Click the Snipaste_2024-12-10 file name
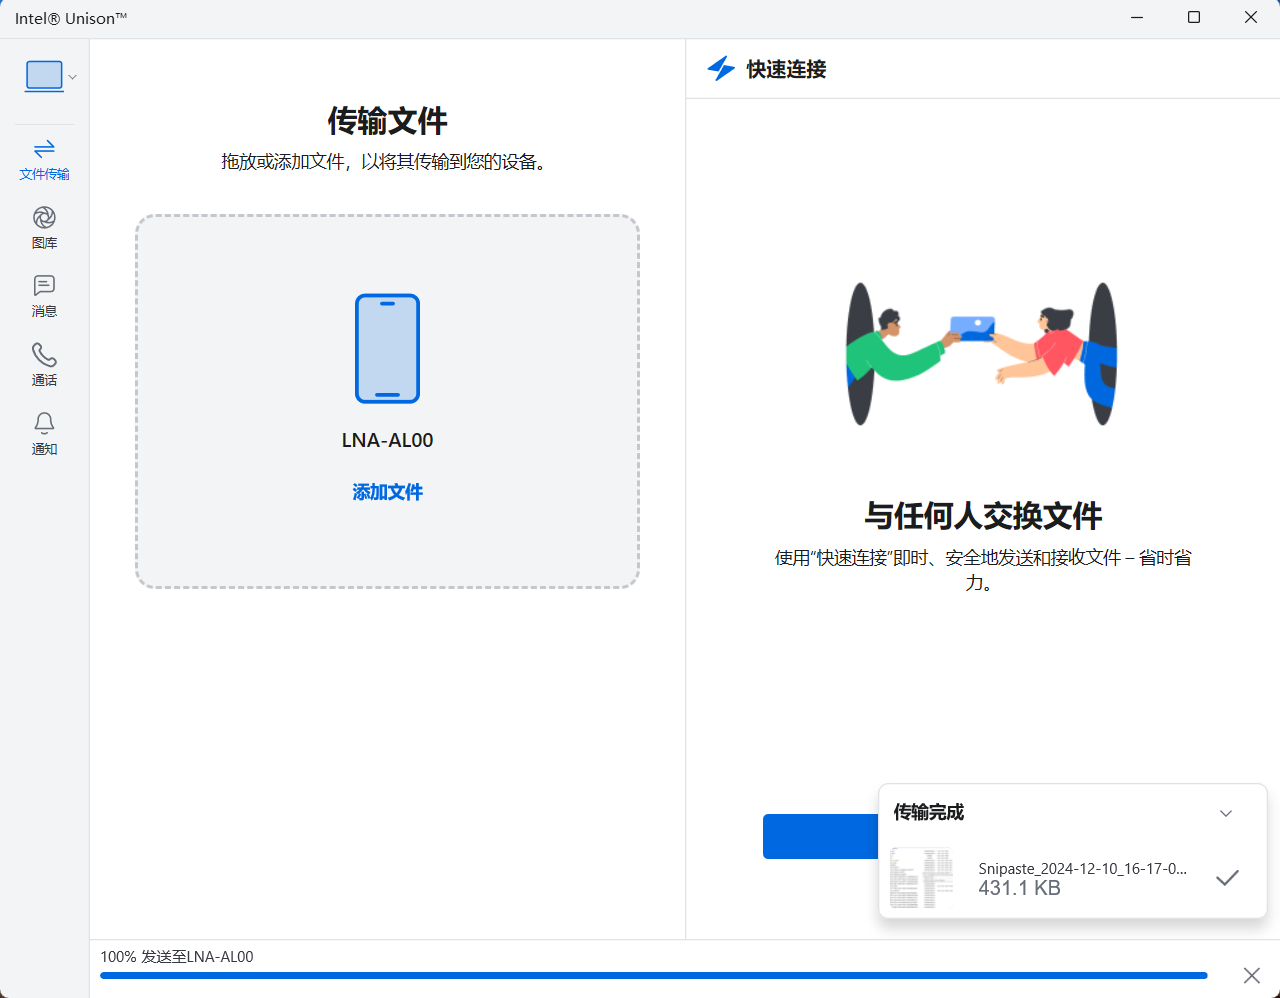 1082,869
